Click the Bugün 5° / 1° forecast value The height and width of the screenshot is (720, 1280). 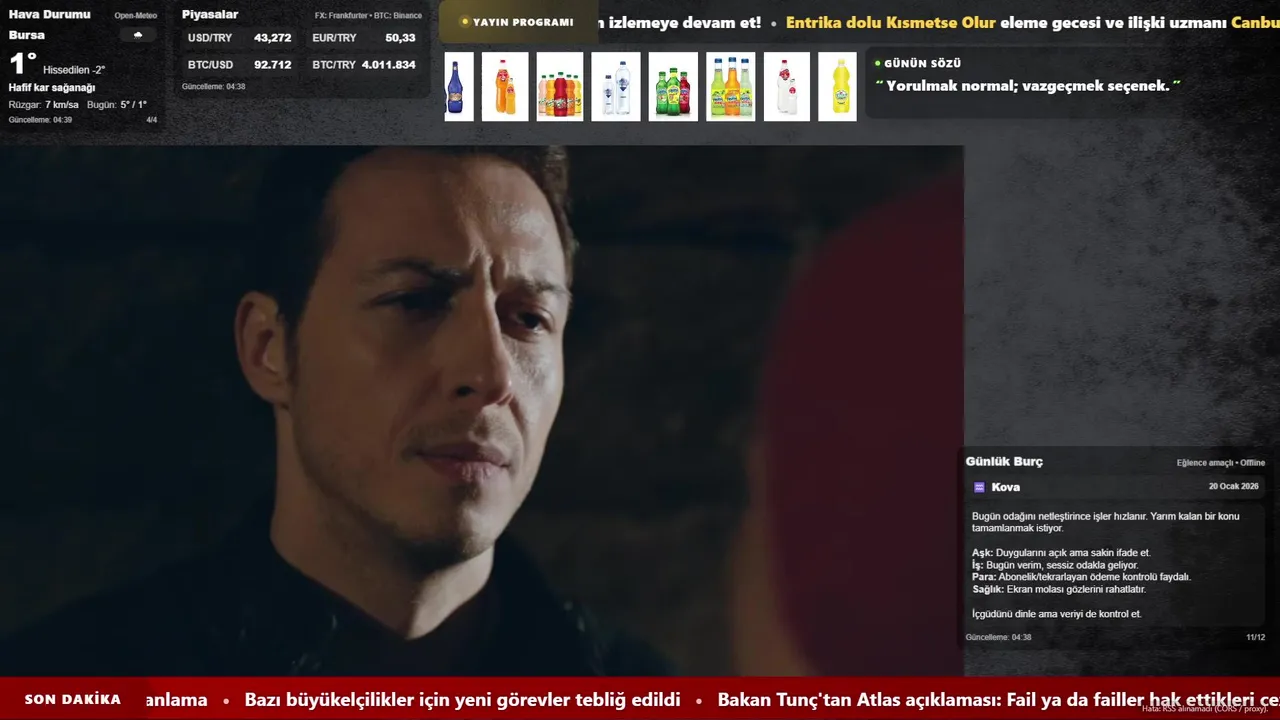pos(117,105)
